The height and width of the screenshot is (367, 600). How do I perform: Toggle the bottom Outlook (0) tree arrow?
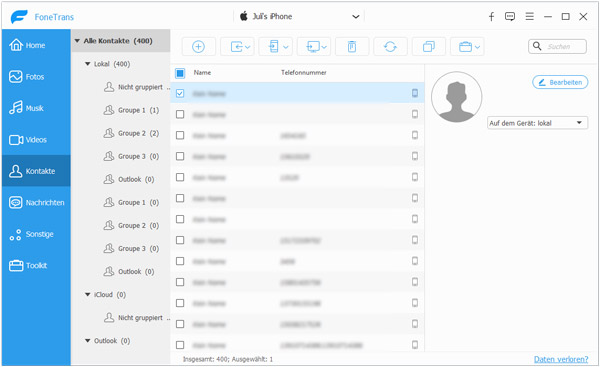click(x=88, y=341)
